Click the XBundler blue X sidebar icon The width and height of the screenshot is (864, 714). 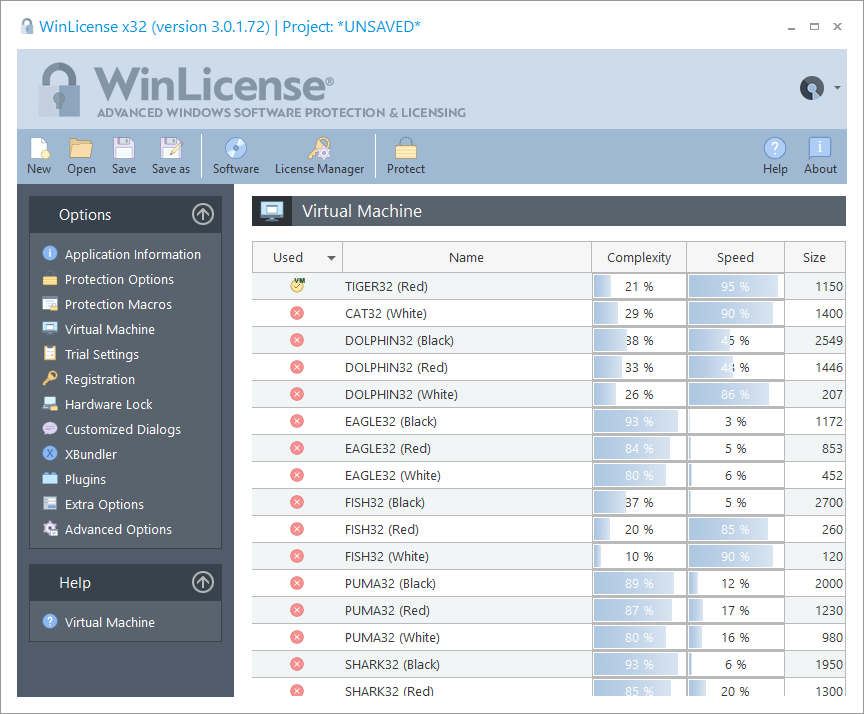pos(50,453)
